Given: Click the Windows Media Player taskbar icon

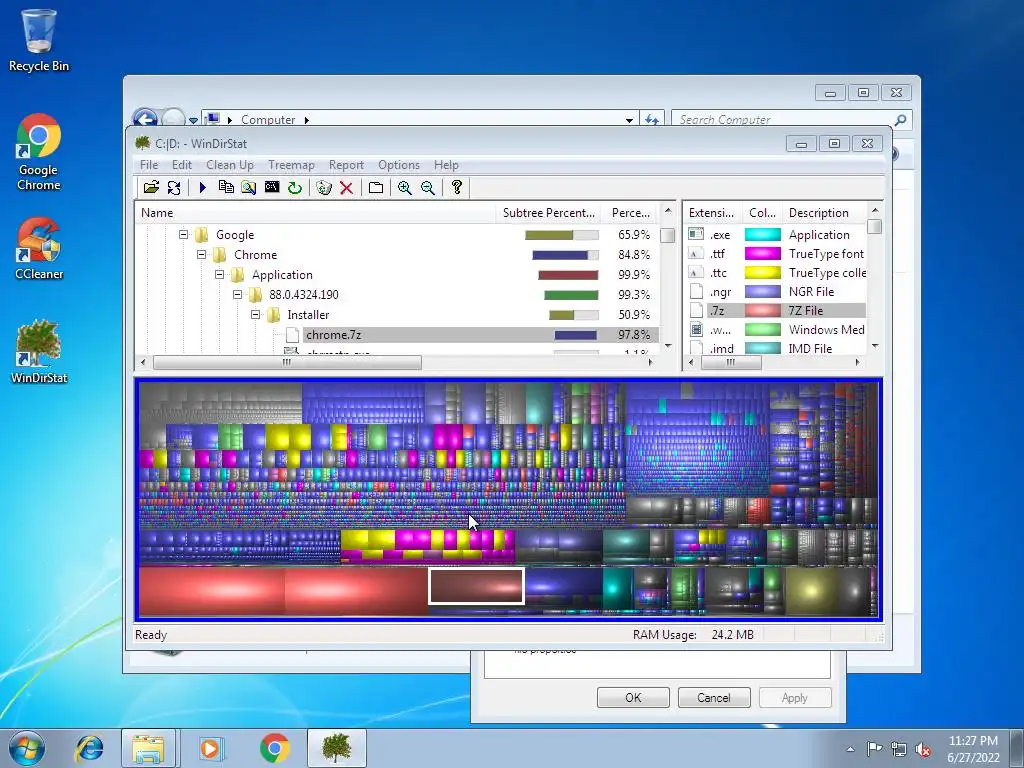Looking at the screenshot, I should pos(210,748).
